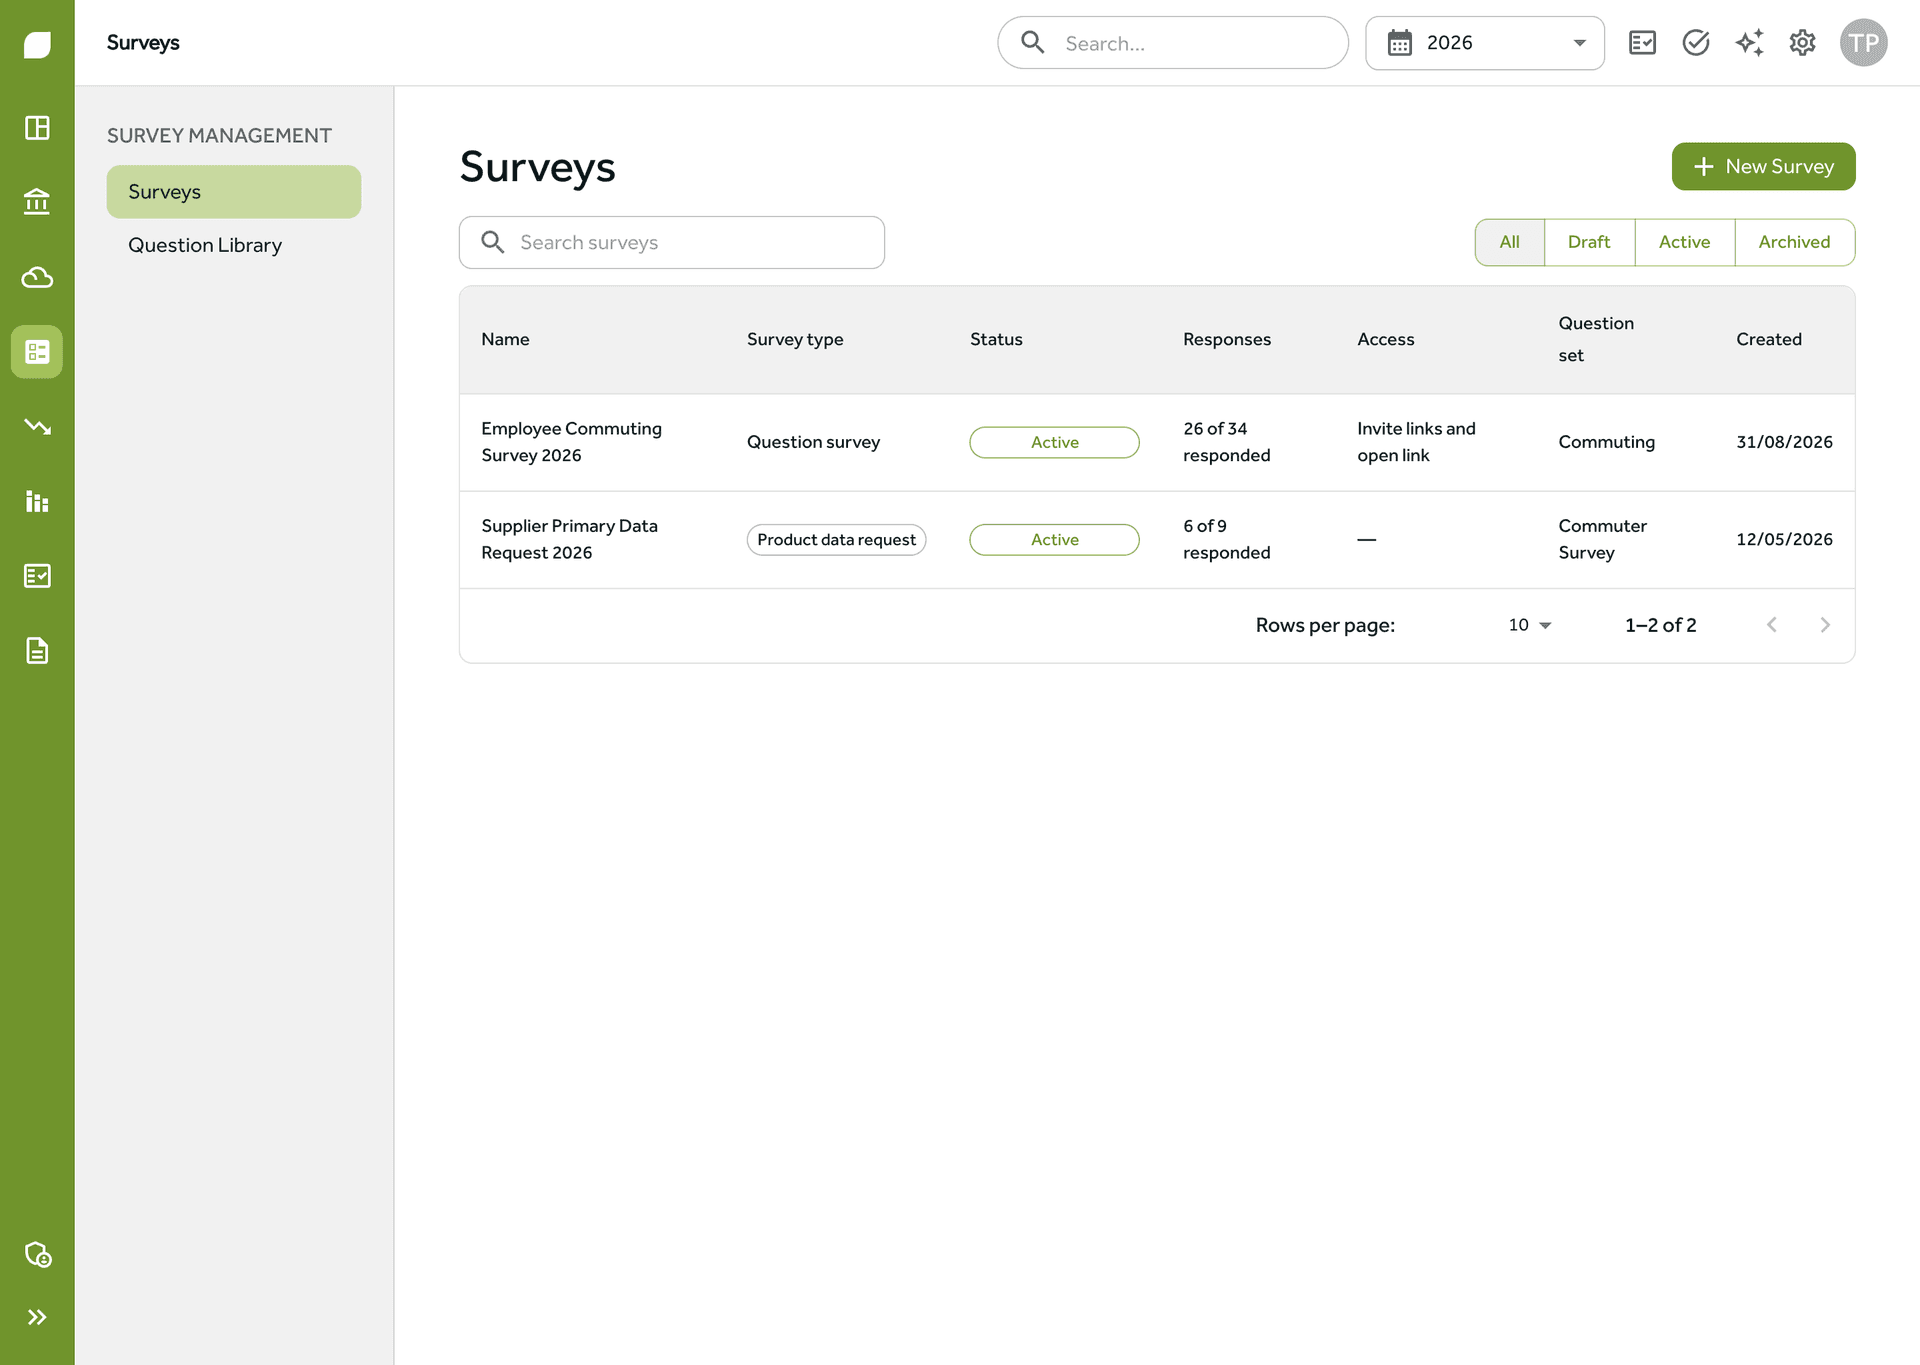Go to next page of surveys table
This screenshot has width=1920, height=1365.
pos(1825,625)
